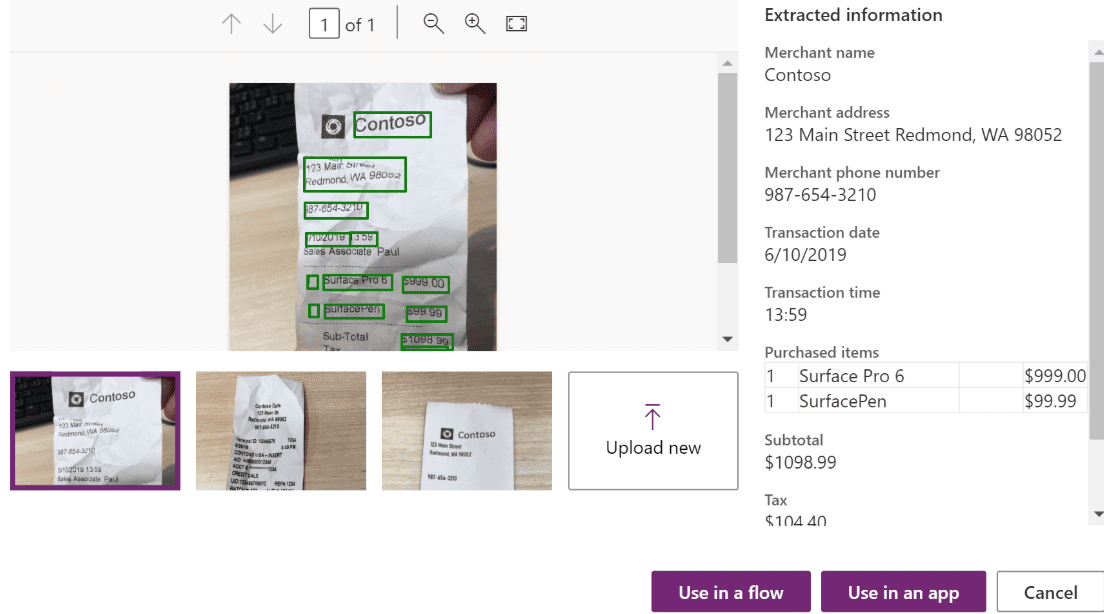Screen dimensions: 1104x614
Task: Click the $1098.99 subtotal box on receipt
Action: [426, 342]
